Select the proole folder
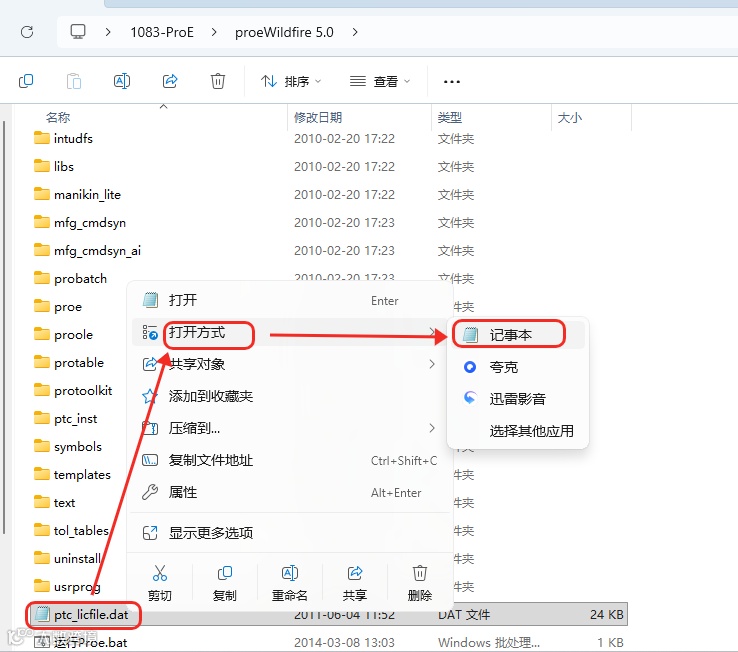738x652 pixels. 64,334
